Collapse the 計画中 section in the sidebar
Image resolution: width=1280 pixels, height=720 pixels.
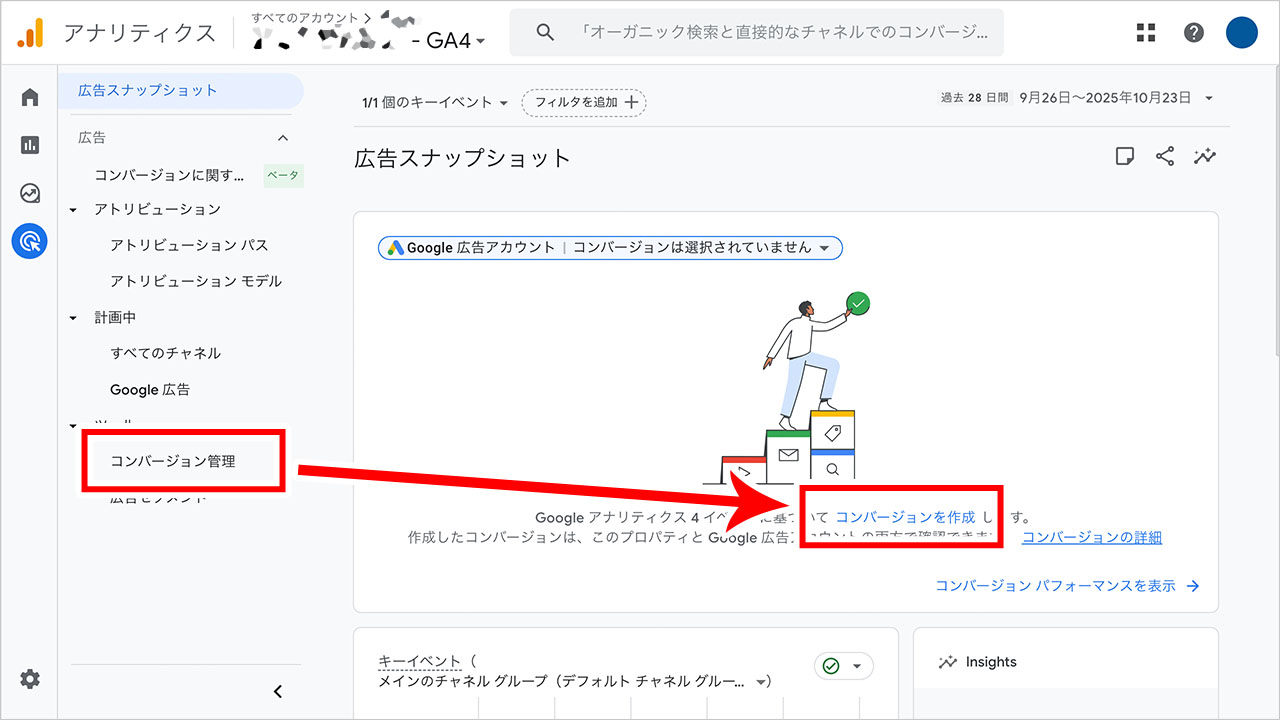(72, 317)
